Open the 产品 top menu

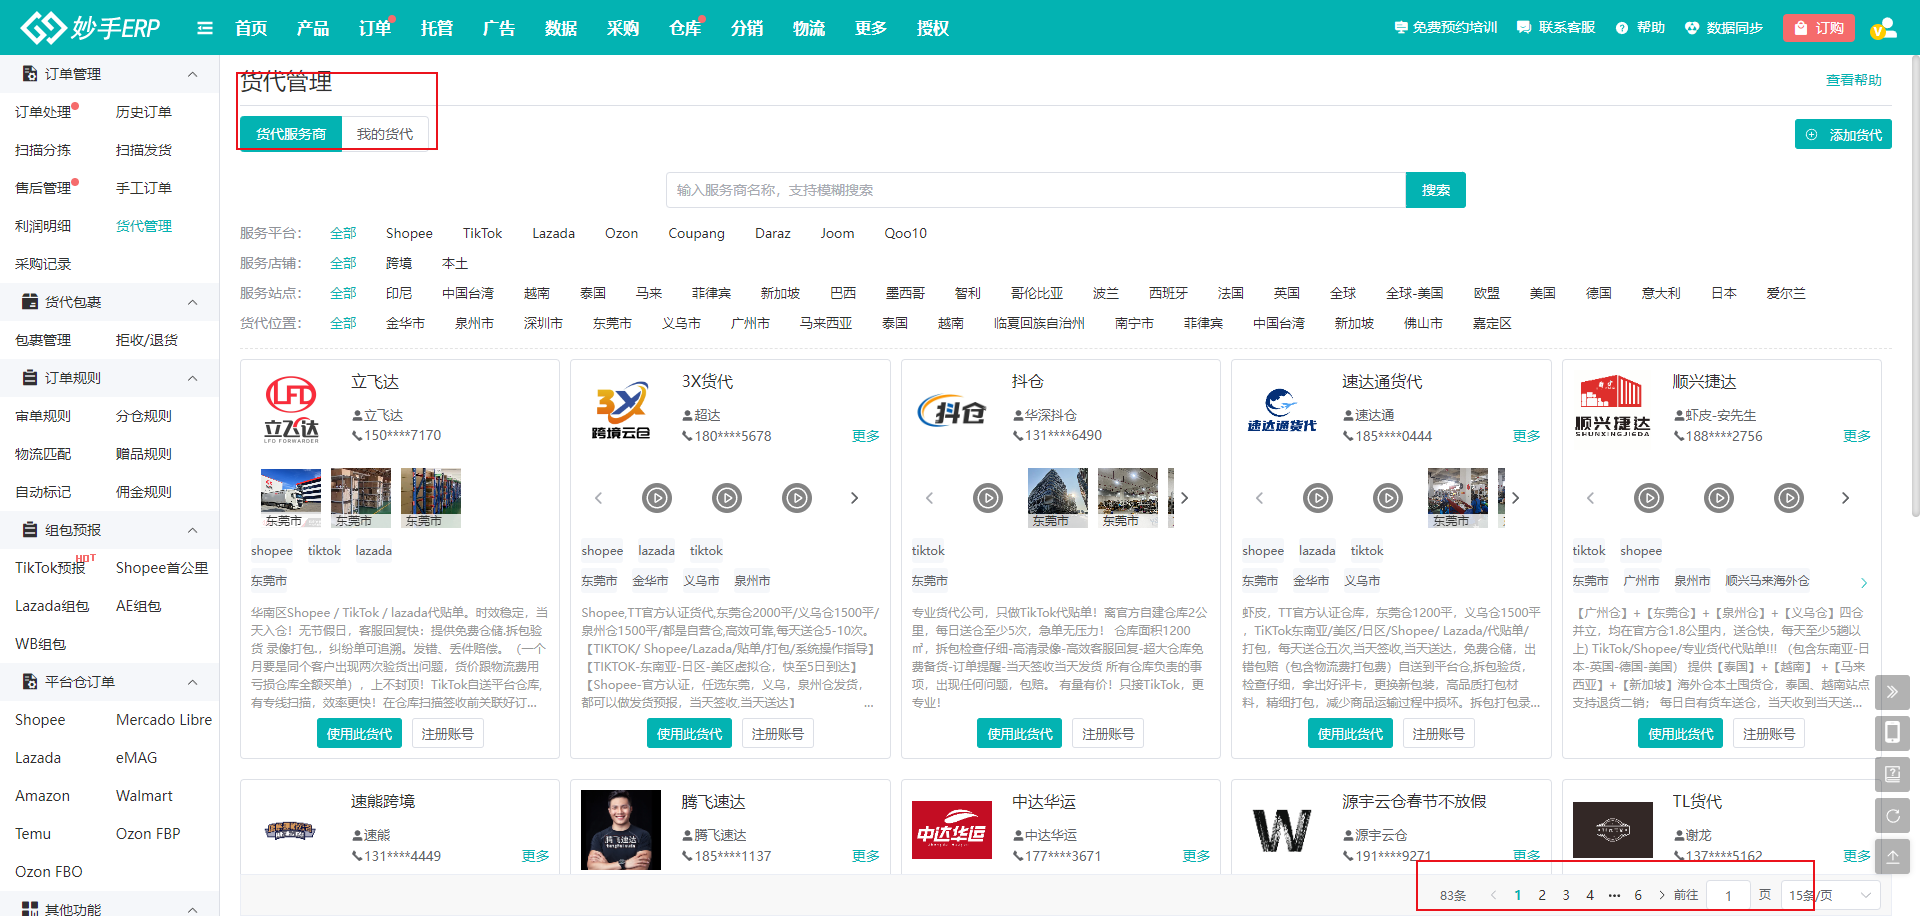tap(313, 28)
